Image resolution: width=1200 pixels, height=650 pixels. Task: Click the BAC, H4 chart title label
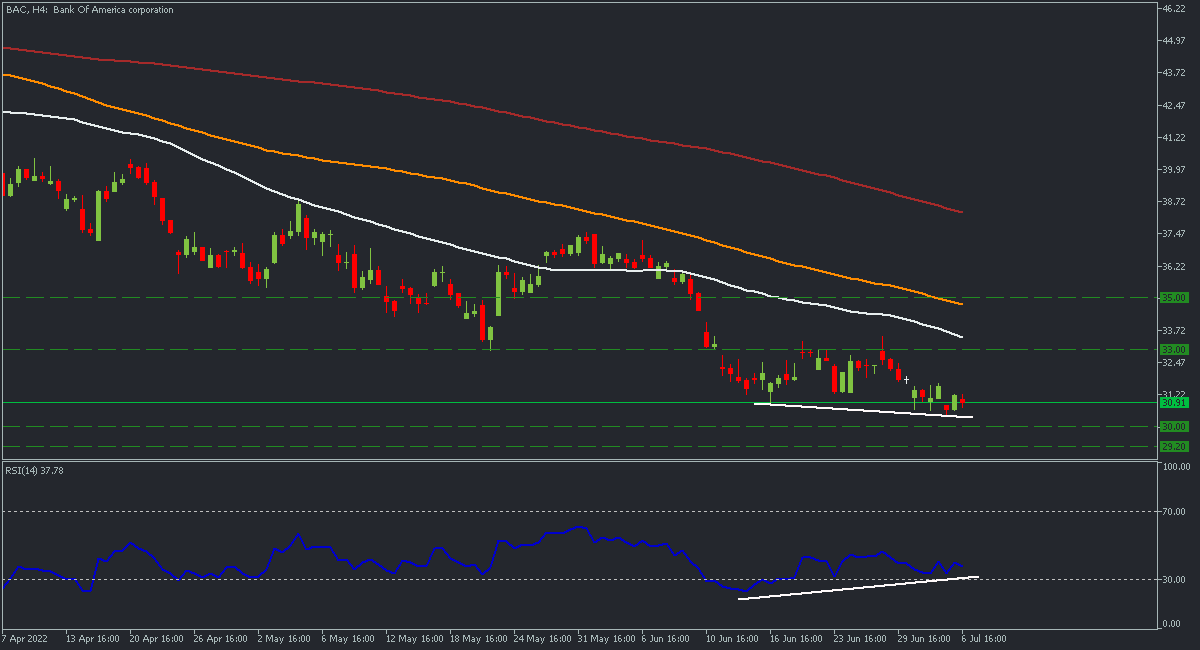point(88,10)
